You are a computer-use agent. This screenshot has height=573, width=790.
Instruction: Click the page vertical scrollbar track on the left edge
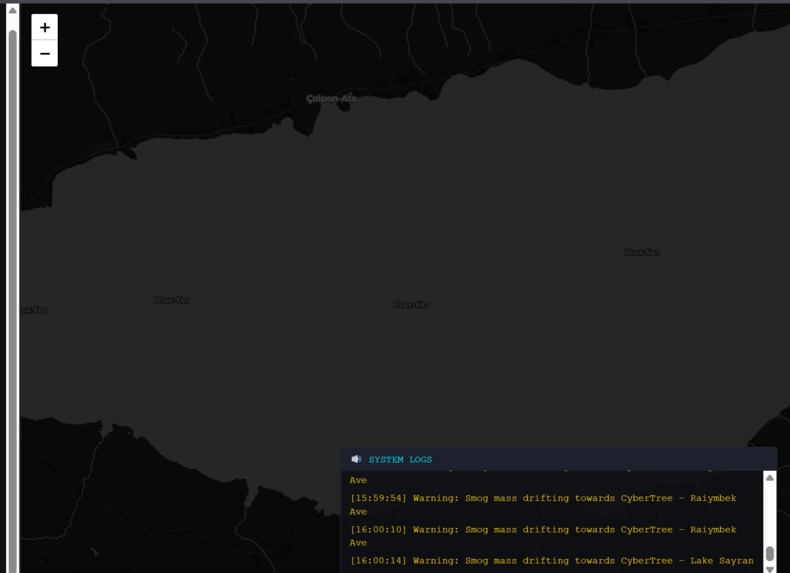13,300
